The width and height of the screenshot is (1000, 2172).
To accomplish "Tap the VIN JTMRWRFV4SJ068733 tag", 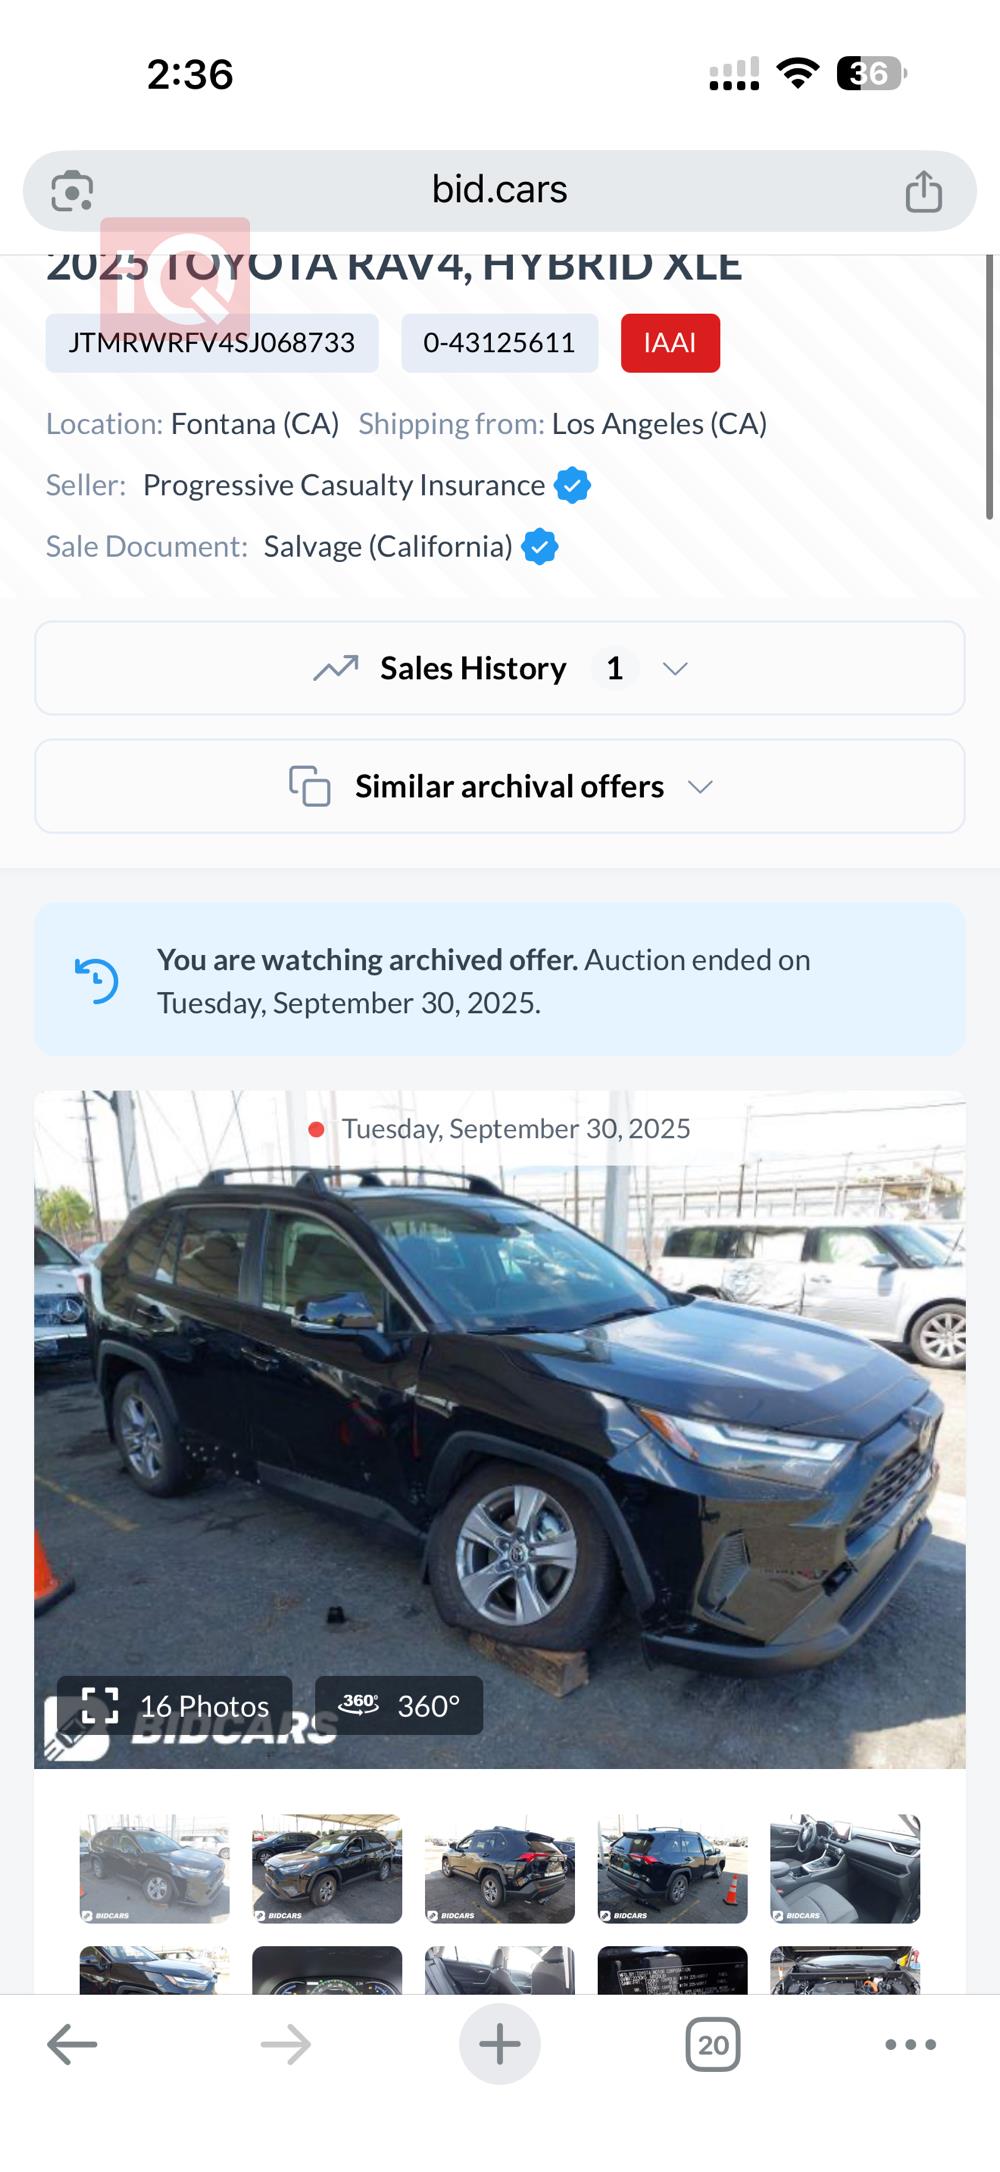I will [212, 343].
